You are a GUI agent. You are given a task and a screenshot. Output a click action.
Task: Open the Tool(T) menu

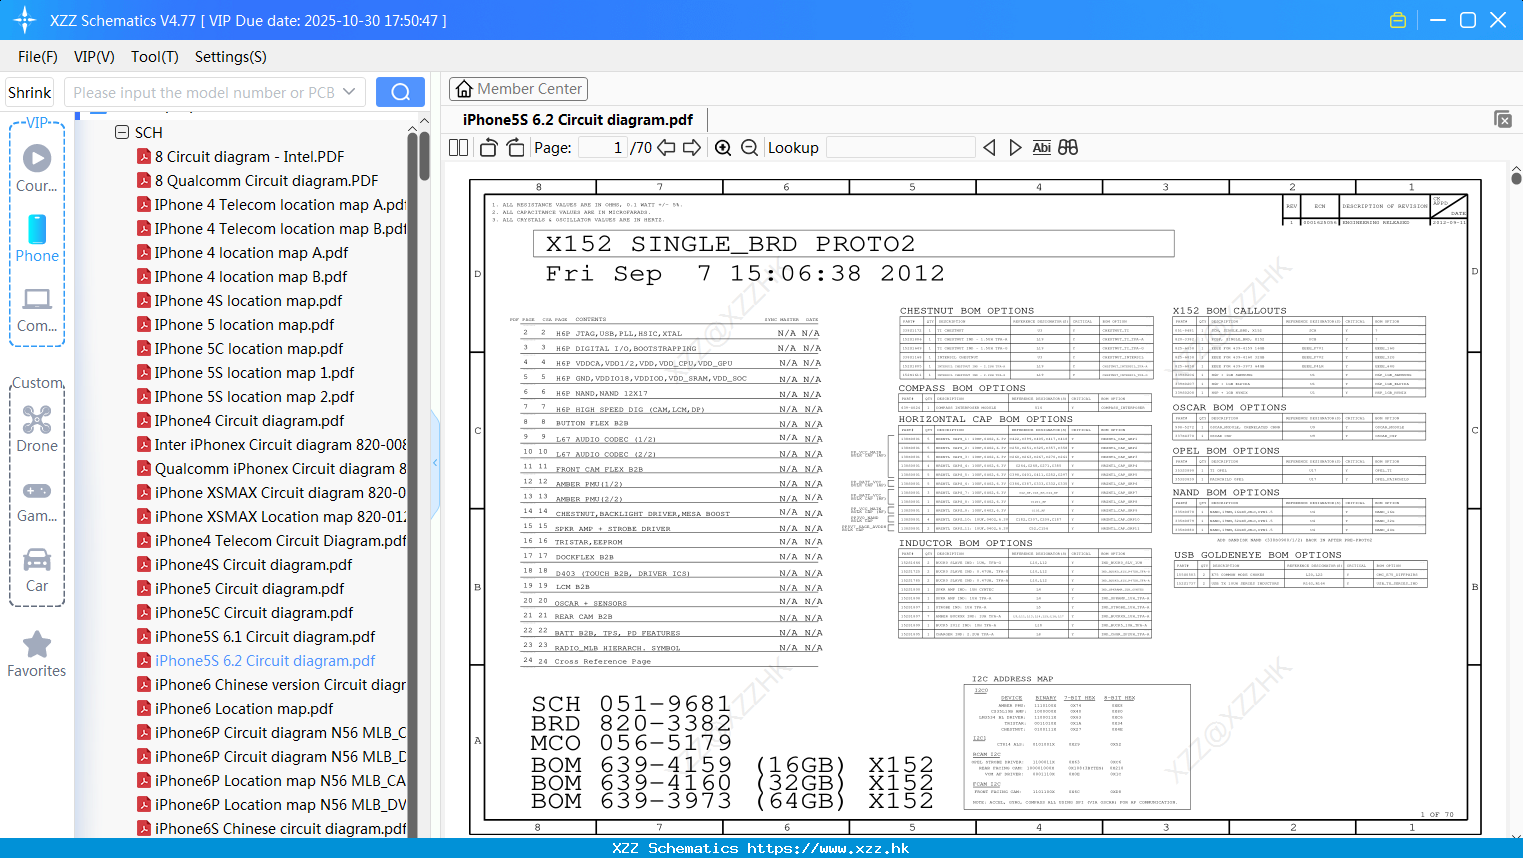(x=155, y=57)
